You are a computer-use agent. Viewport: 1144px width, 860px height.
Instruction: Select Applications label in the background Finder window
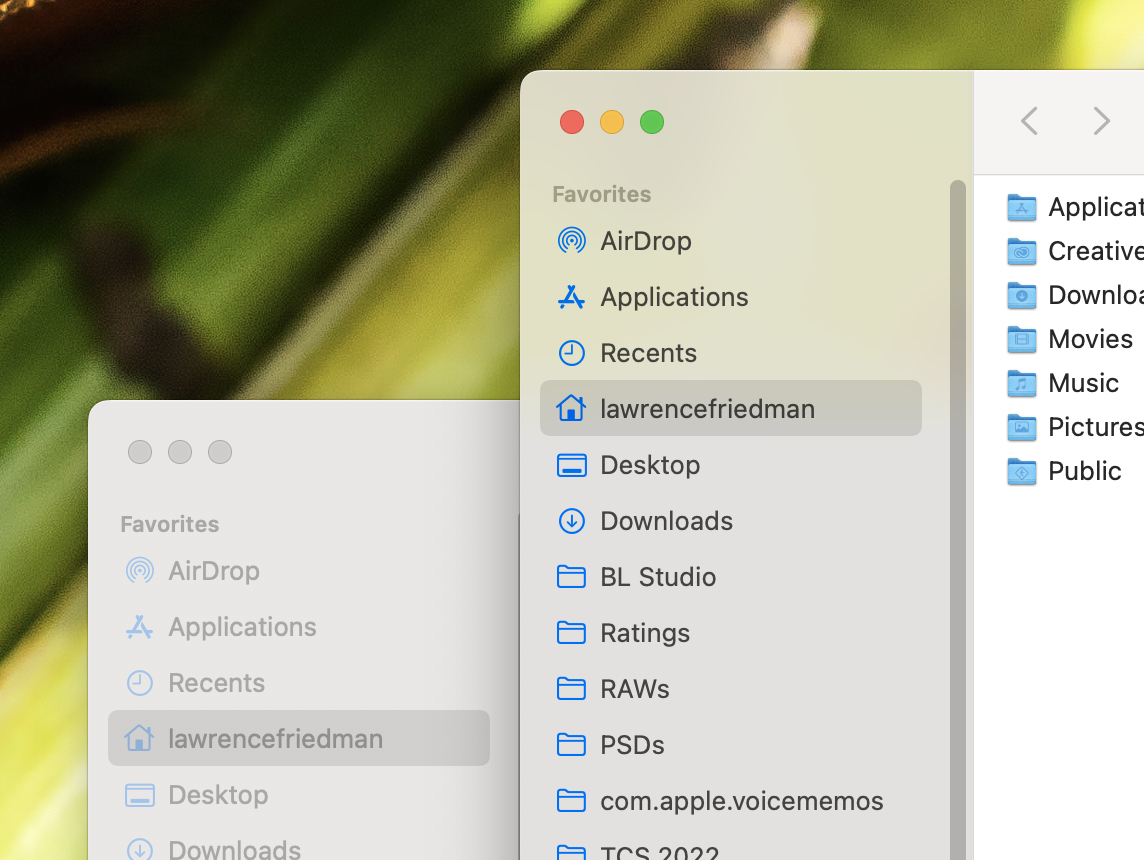242,627
